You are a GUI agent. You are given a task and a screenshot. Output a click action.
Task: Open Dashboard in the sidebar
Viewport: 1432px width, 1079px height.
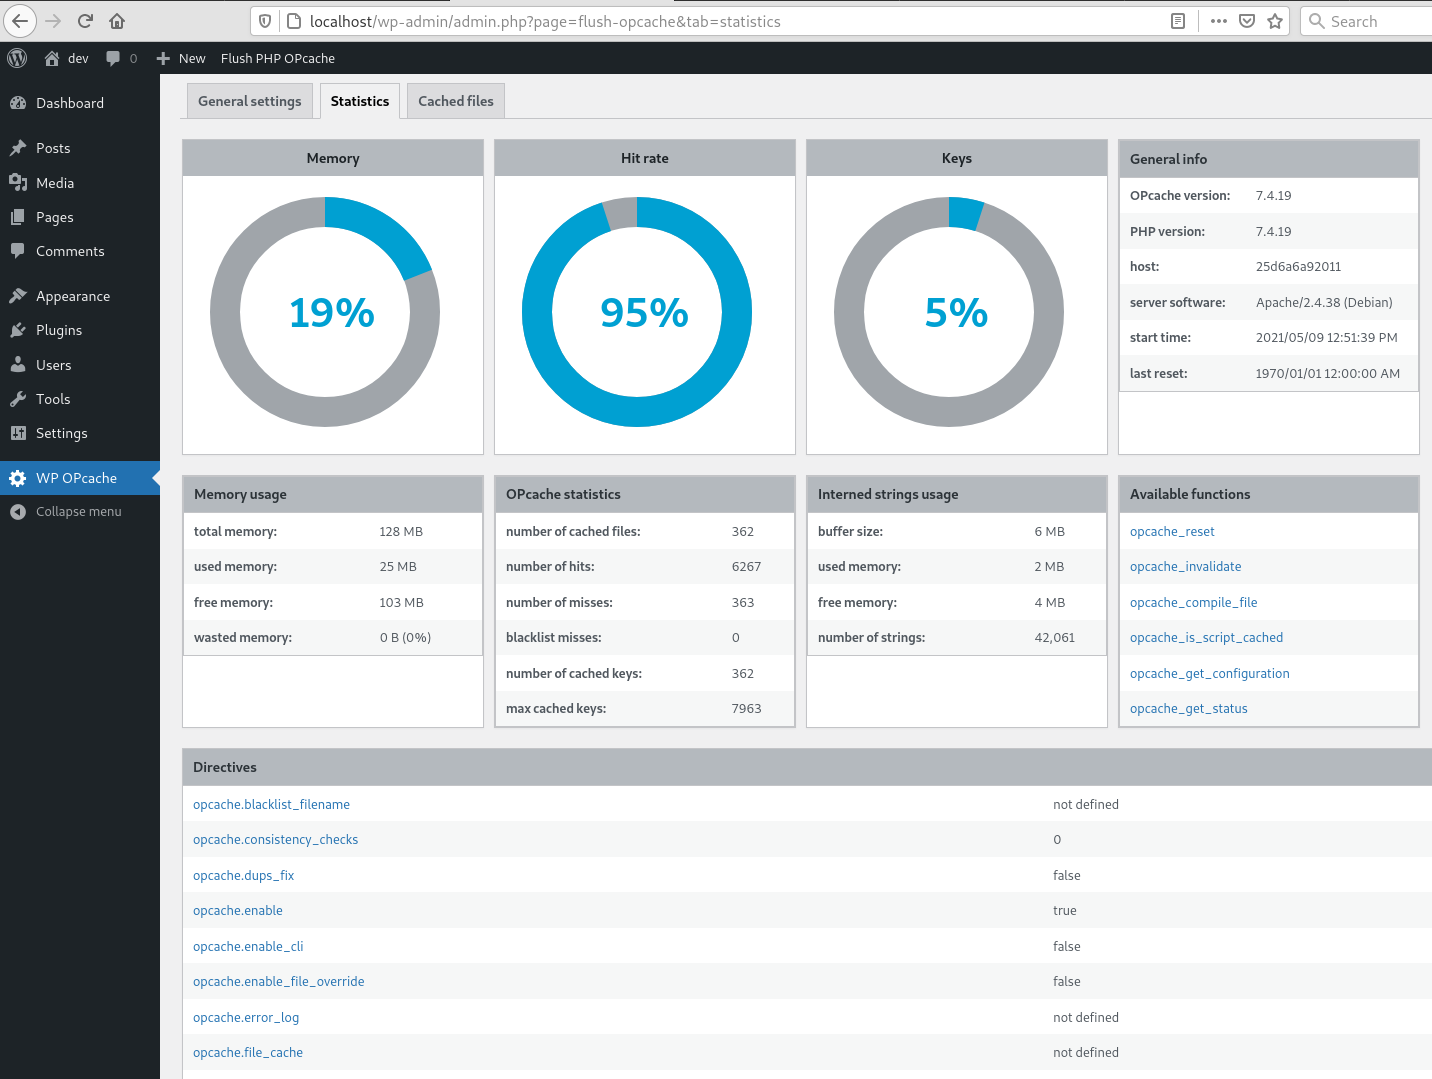80,103
